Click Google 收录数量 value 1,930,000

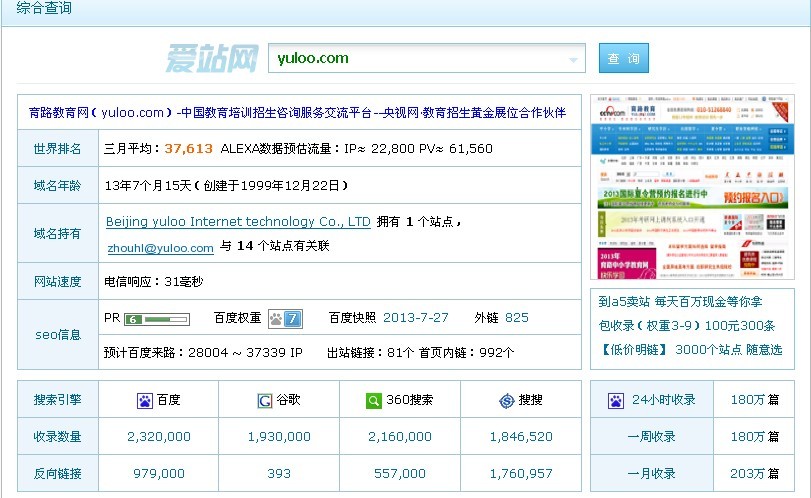coord(279,436)
